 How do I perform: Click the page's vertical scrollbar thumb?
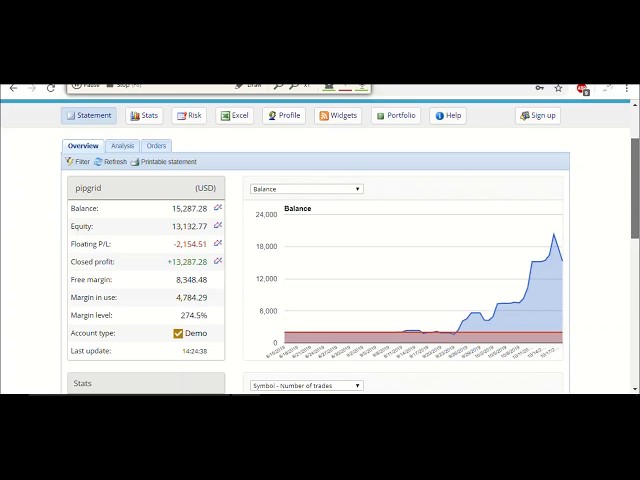click(x=634, y=188)
